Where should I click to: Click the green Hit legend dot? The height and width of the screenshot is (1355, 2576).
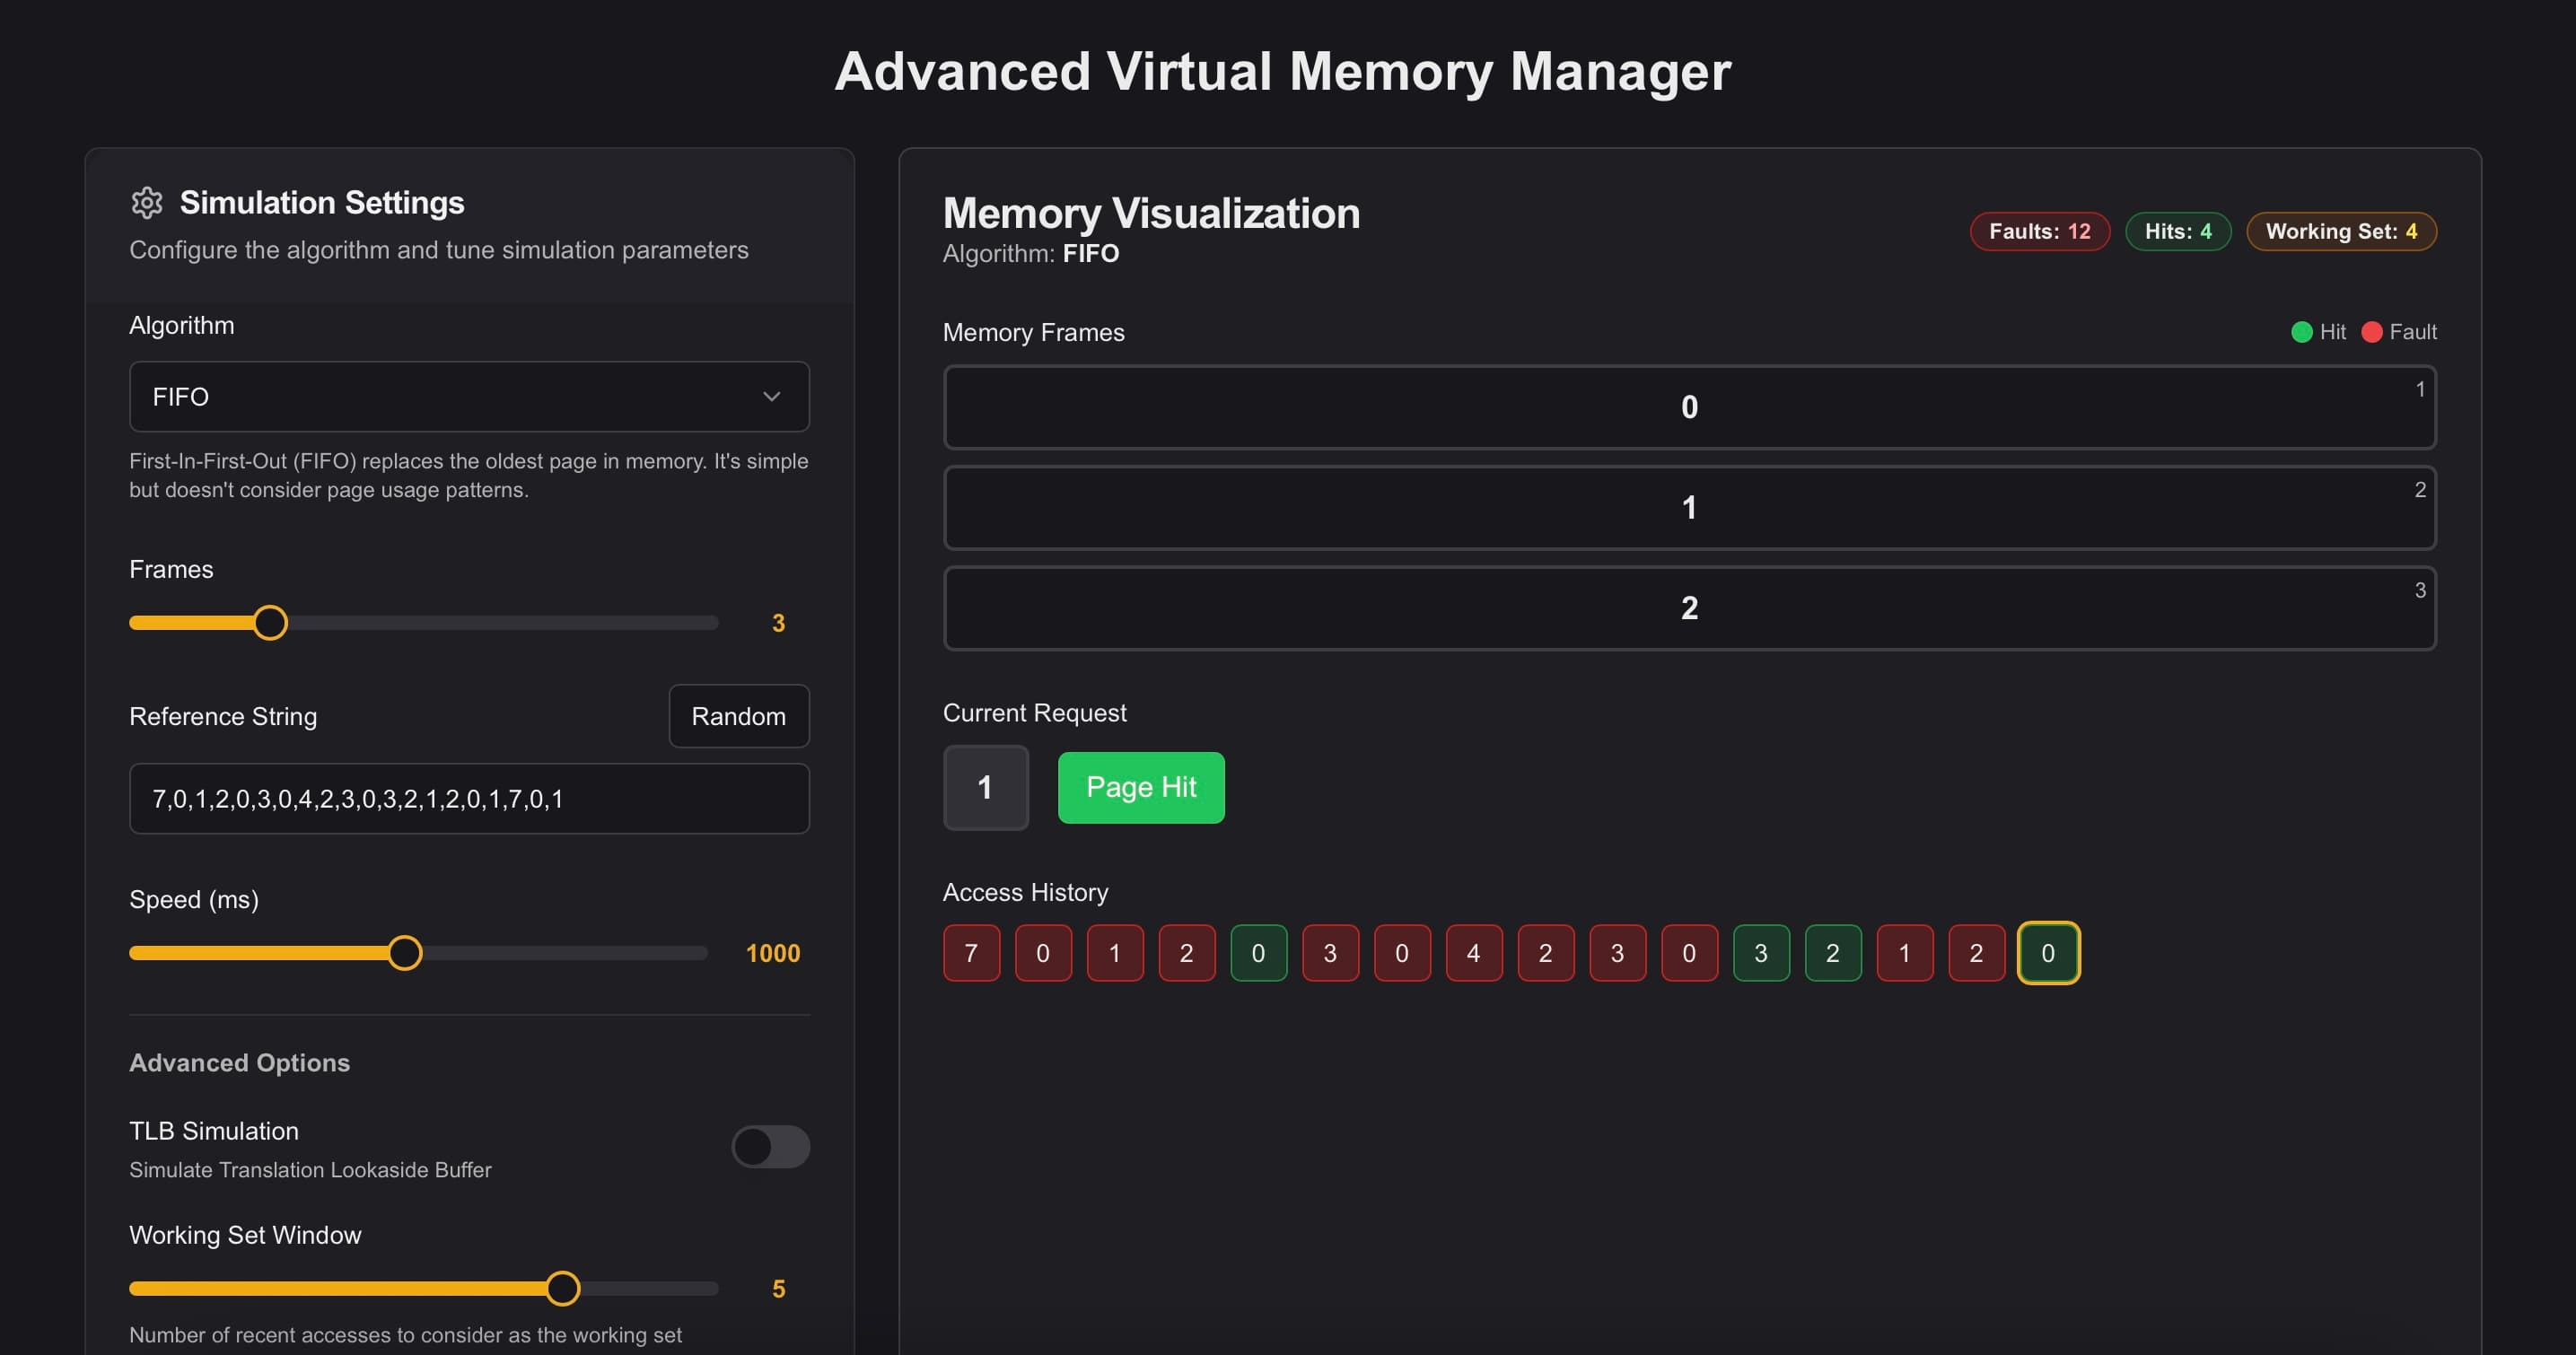click(x=2302, y=332)
